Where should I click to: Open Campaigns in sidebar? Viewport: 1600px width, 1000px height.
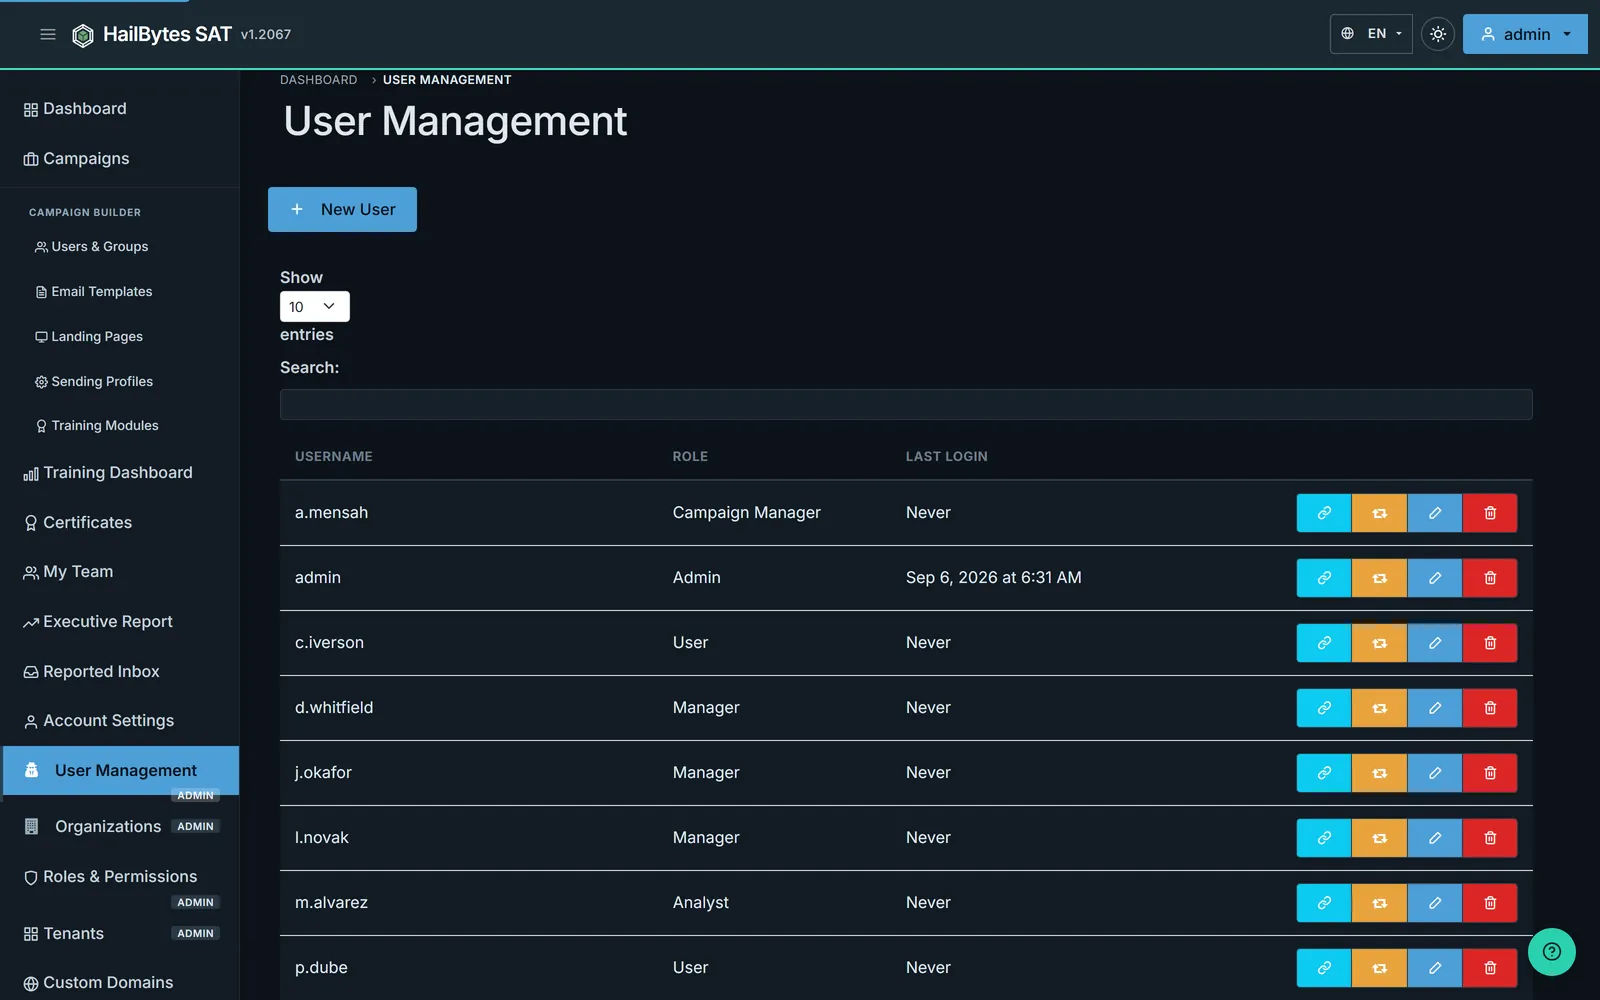[120, 159]
